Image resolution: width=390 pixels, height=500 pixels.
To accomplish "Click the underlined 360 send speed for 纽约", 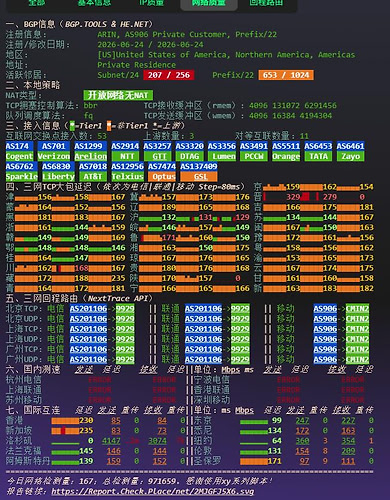I will click(x=302, y=441).
